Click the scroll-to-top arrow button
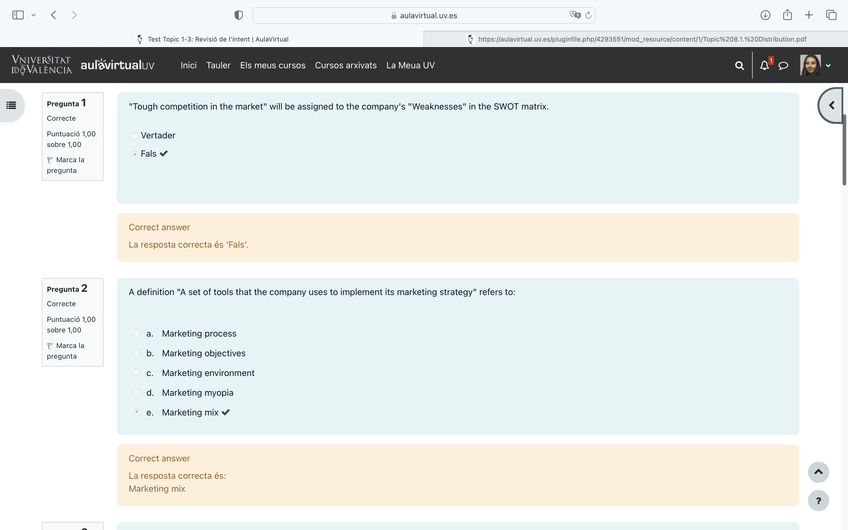848x530 pixels. [x=818, y=472]
